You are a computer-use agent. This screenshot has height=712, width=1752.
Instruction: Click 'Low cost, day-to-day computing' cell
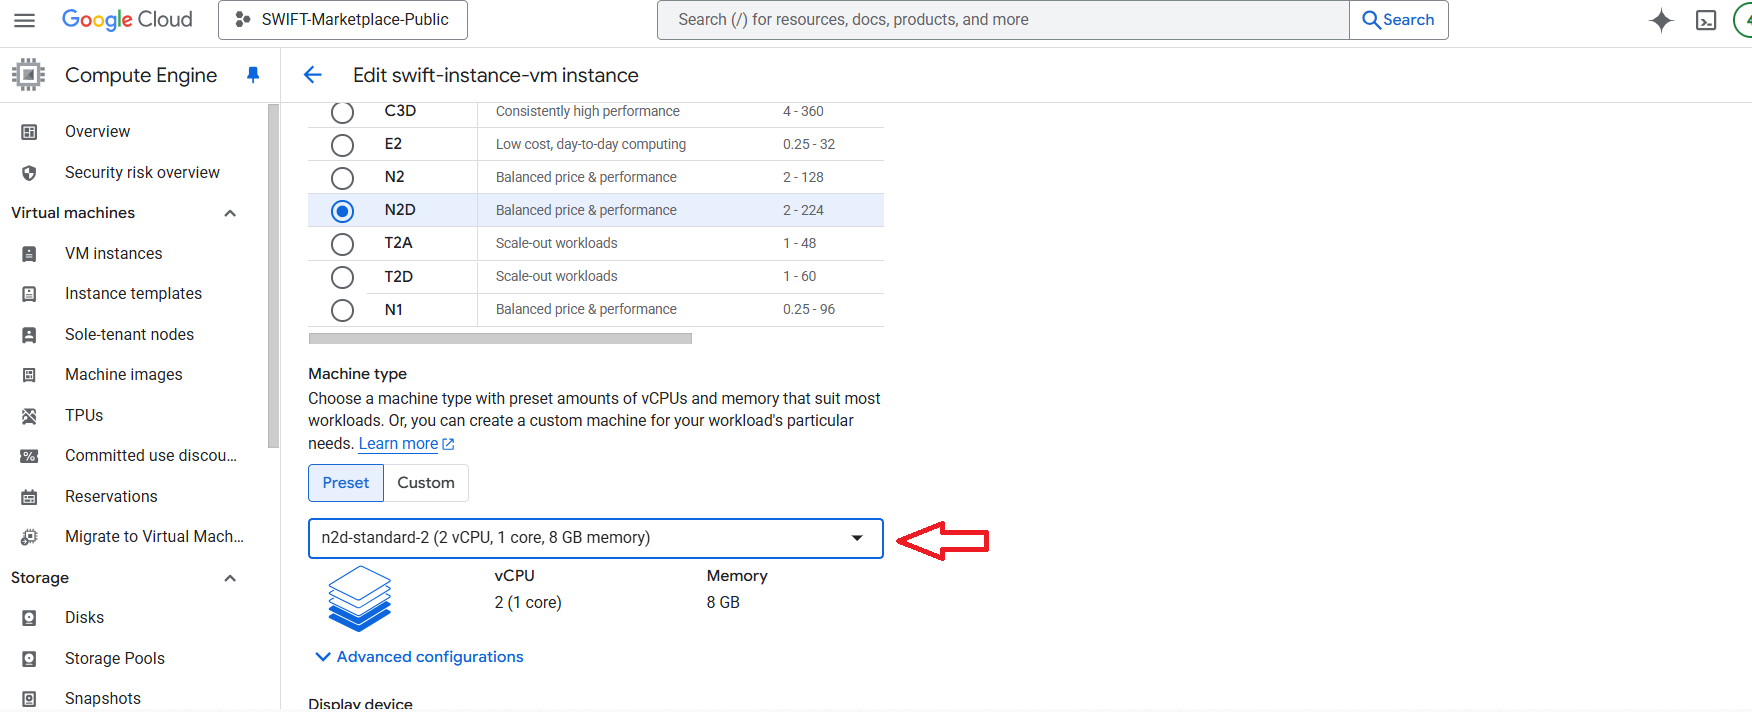coord(591,144)
